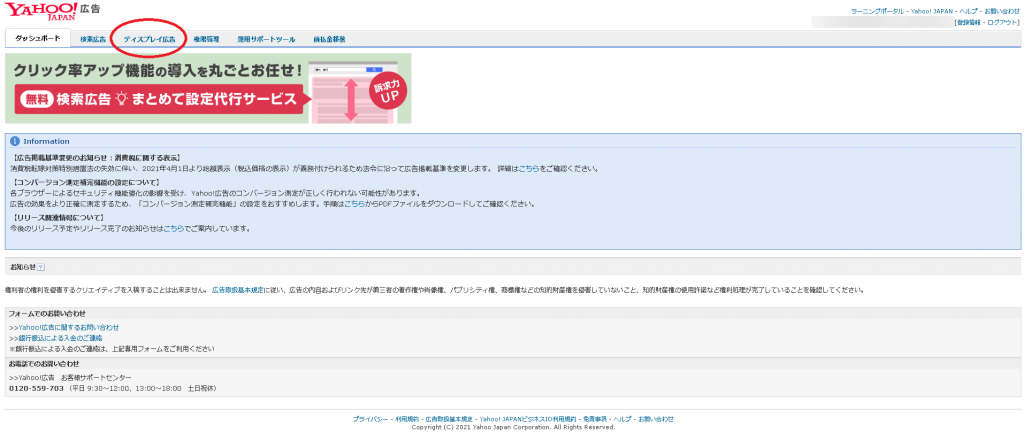Image resolution: width=1024 pixels, height=441 pixels.
Task: Open the ラーニングポータル link in header
Action: (877, 12)
